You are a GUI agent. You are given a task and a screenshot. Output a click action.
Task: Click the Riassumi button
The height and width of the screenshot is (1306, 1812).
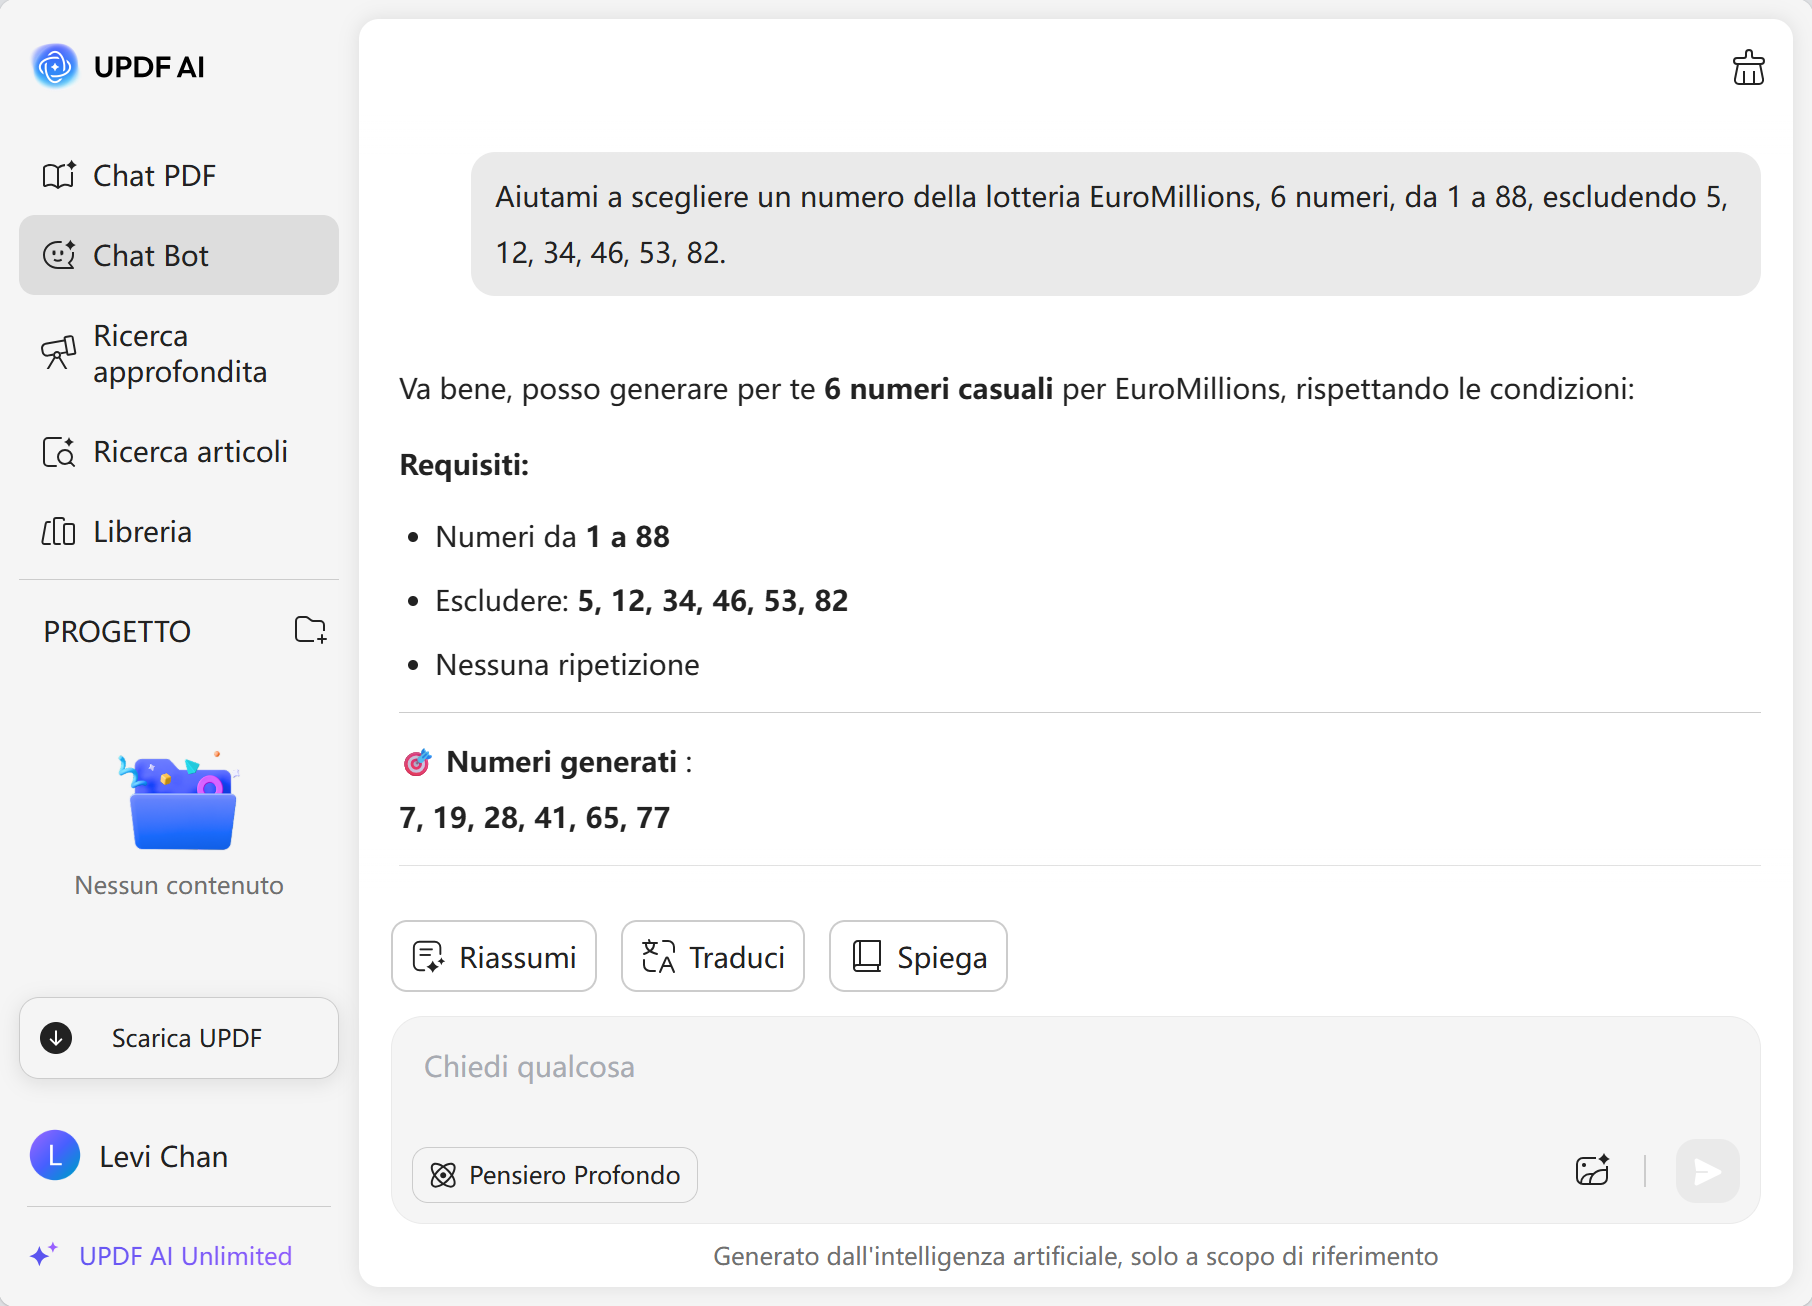[494, 957]
